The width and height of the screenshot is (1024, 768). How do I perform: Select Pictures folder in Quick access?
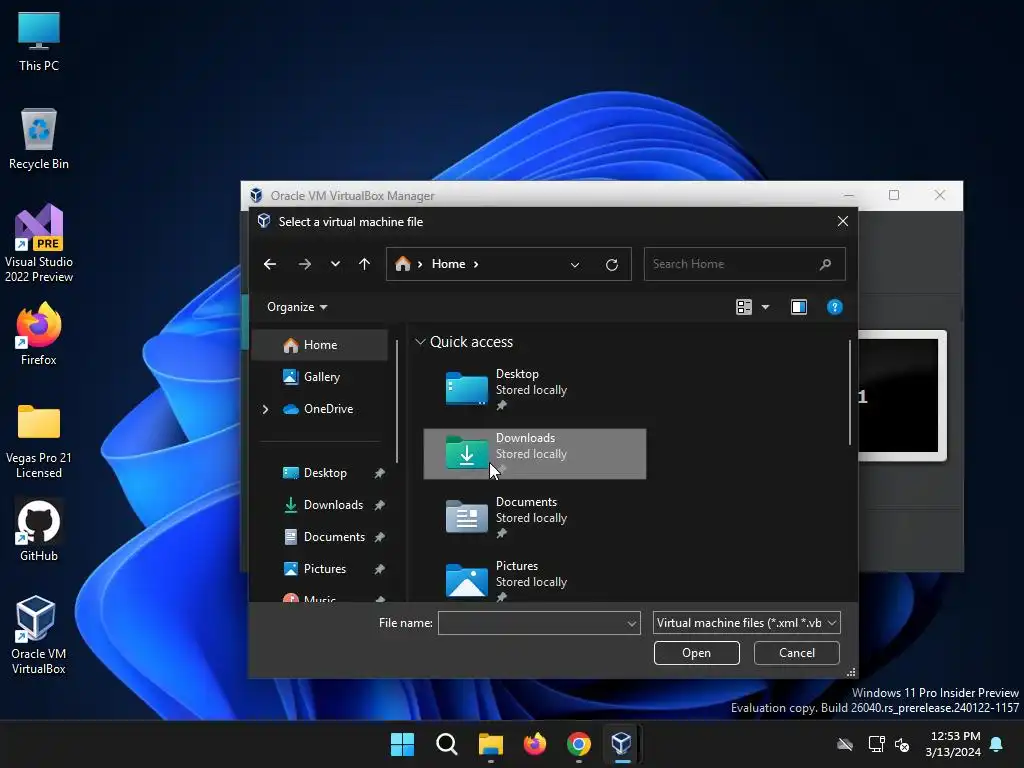tap(534, 580)
